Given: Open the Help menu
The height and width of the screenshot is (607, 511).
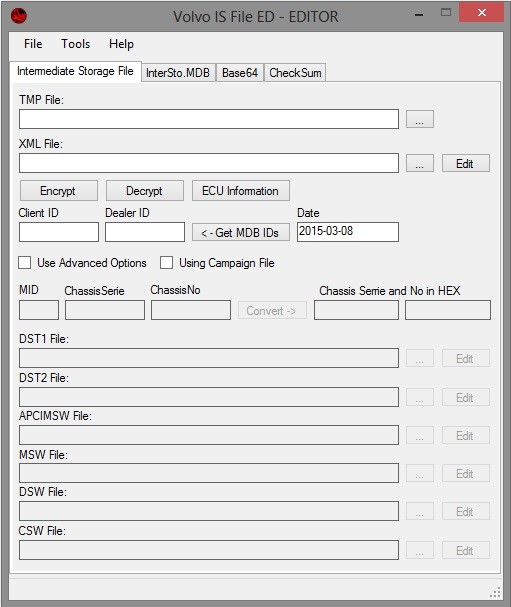Looking at the screenshot, I should pos(121,44).
